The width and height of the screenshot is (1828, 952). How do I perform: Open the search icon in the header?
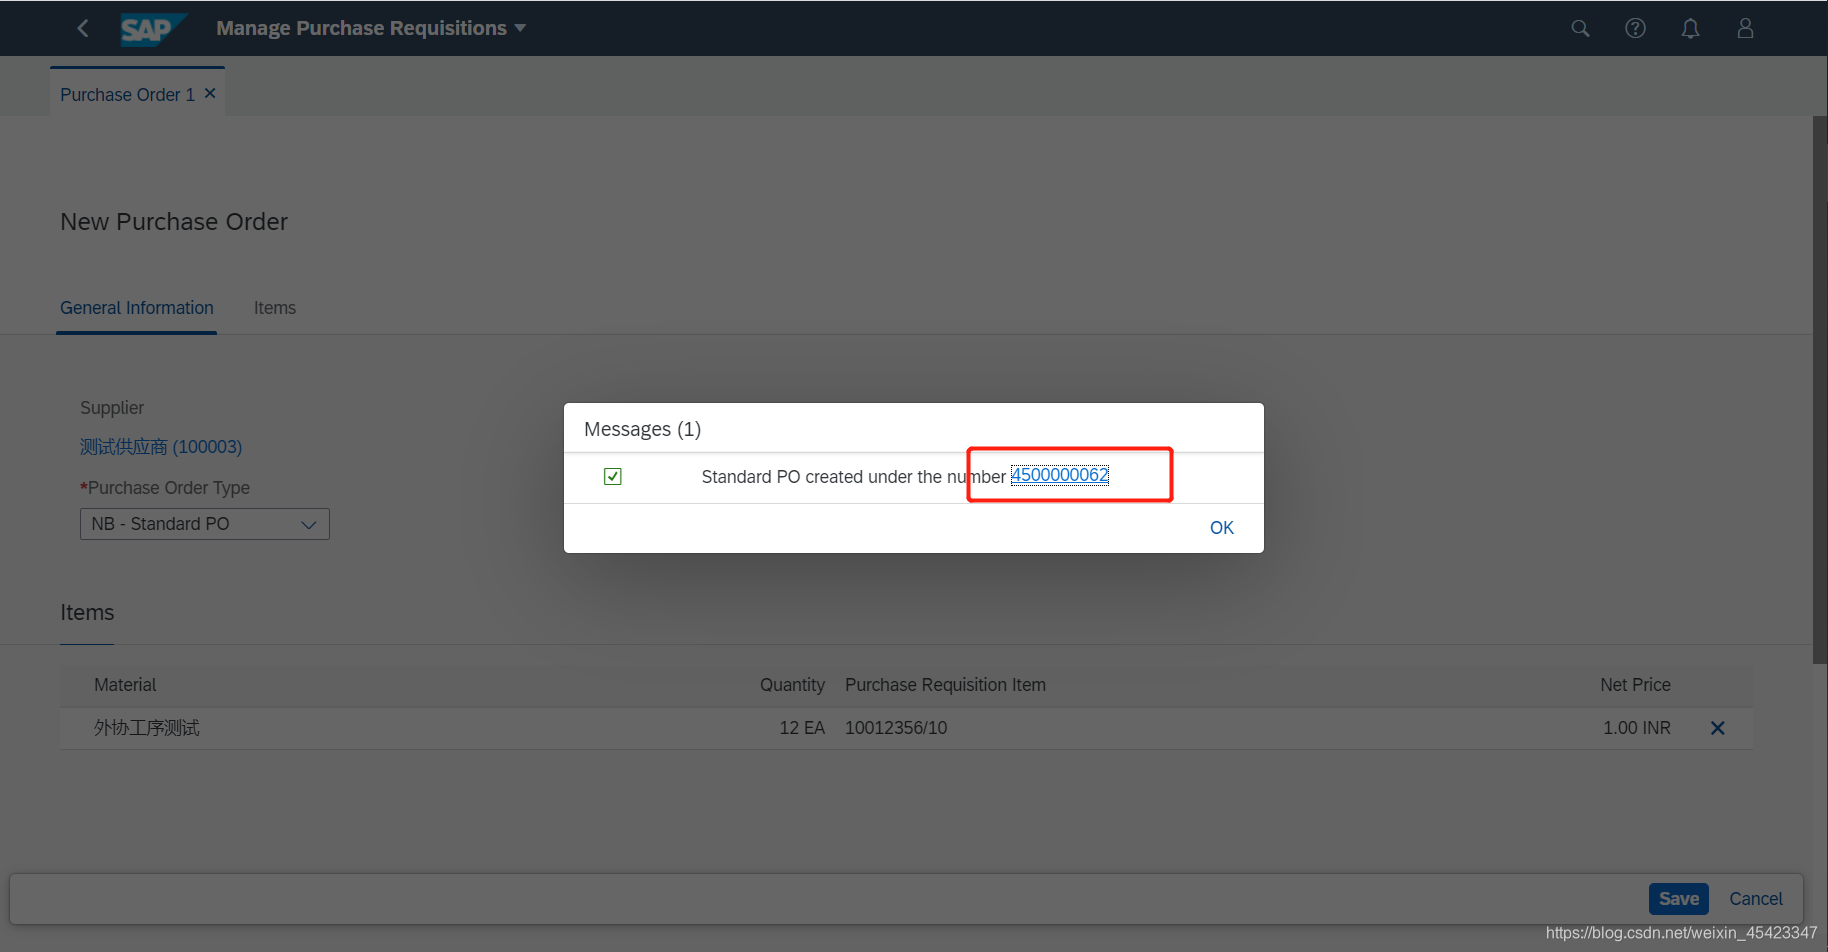point(1580,28)
